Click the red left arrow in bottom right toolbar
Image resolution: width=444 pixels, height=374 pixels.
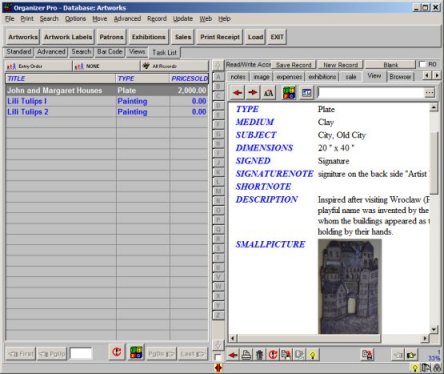[233, 355]
